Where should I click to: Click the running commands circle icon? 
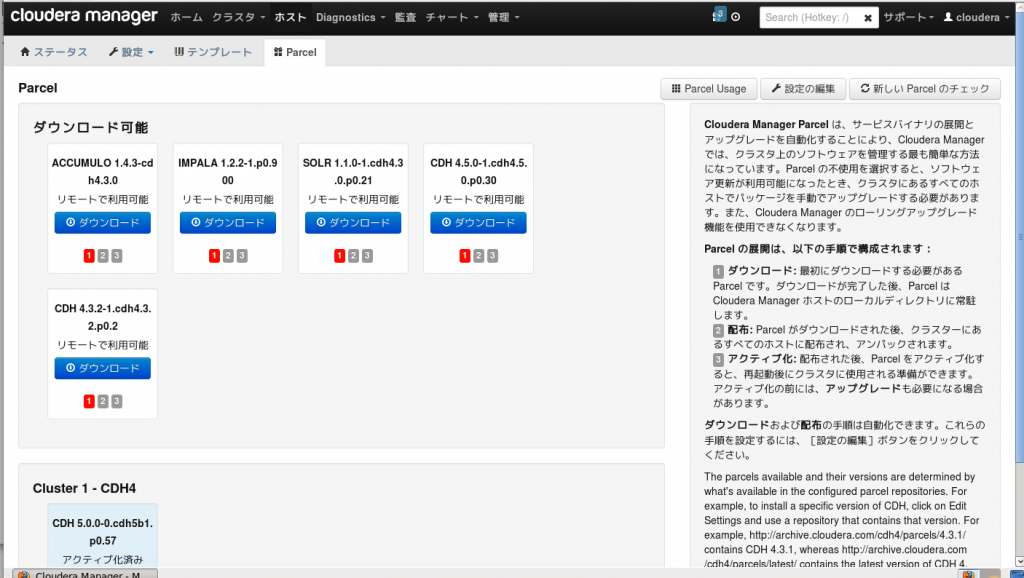736,18
